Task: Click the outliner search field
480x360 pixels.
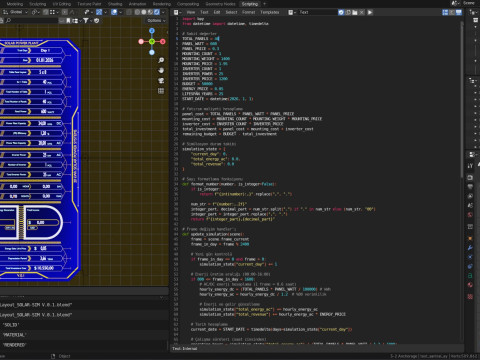Action: pyautogui.click(x=32, y=21)
